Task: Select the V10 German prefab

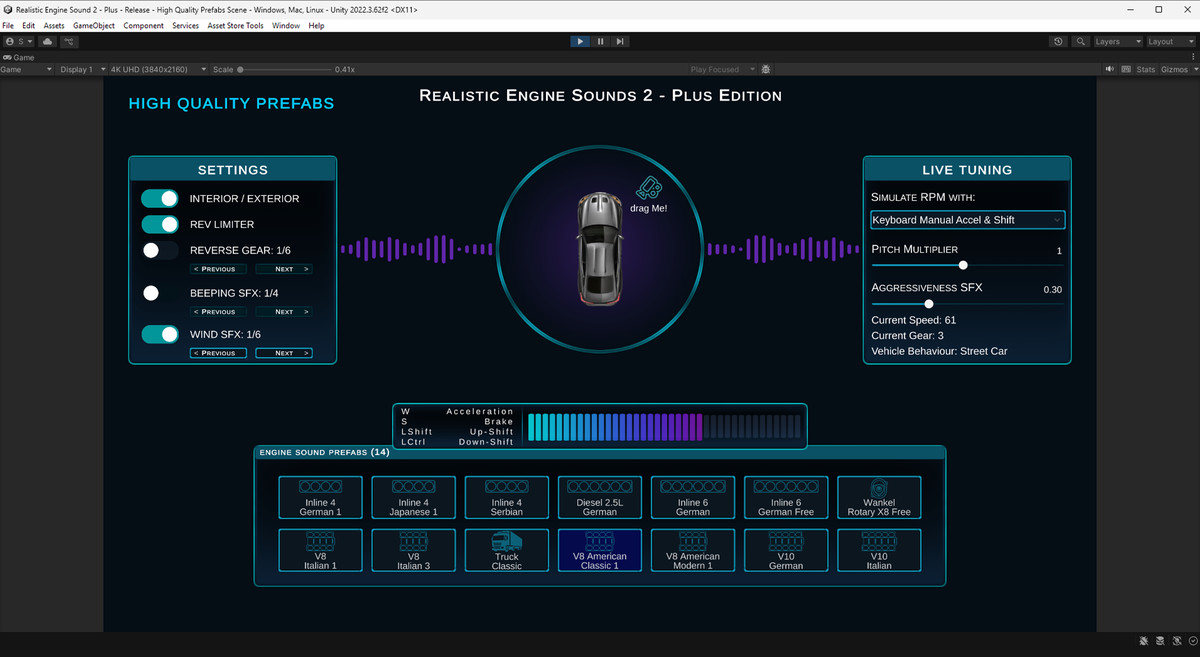Action: point(785,550)
